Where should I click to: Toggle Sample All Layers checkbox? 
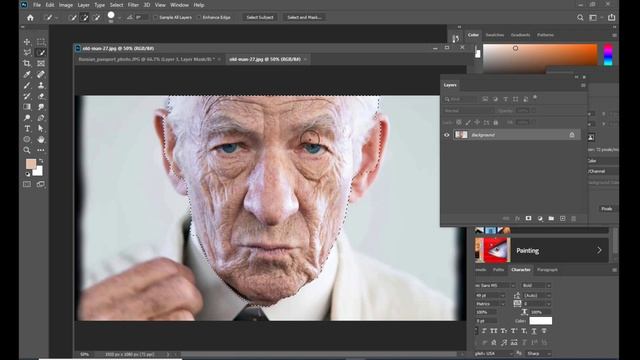156,18
